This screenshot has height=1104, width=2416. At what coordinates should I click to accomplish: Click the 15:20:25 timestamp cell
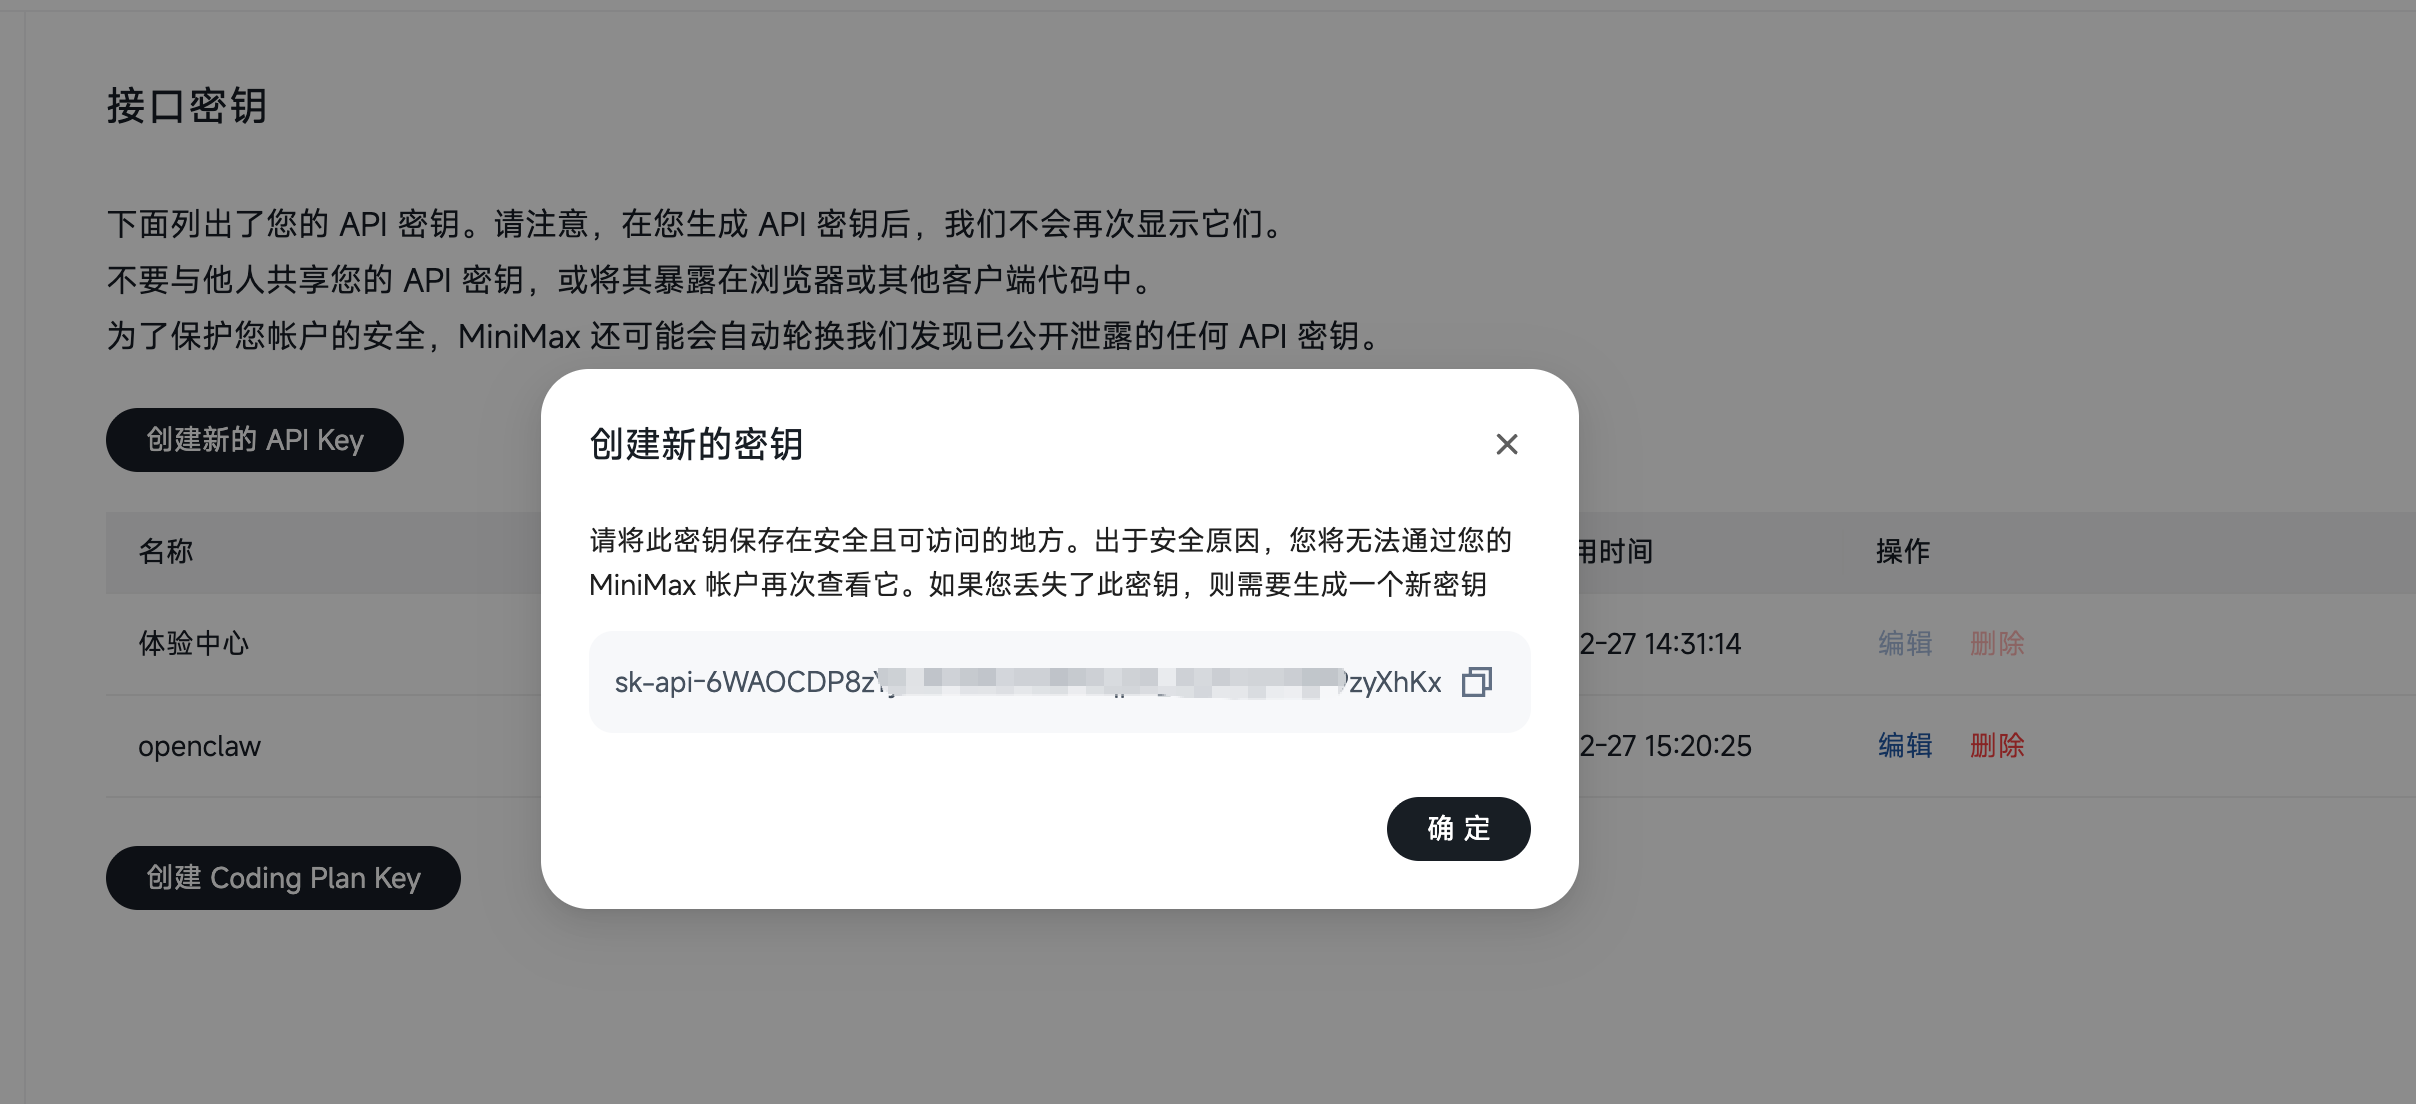1665,745
